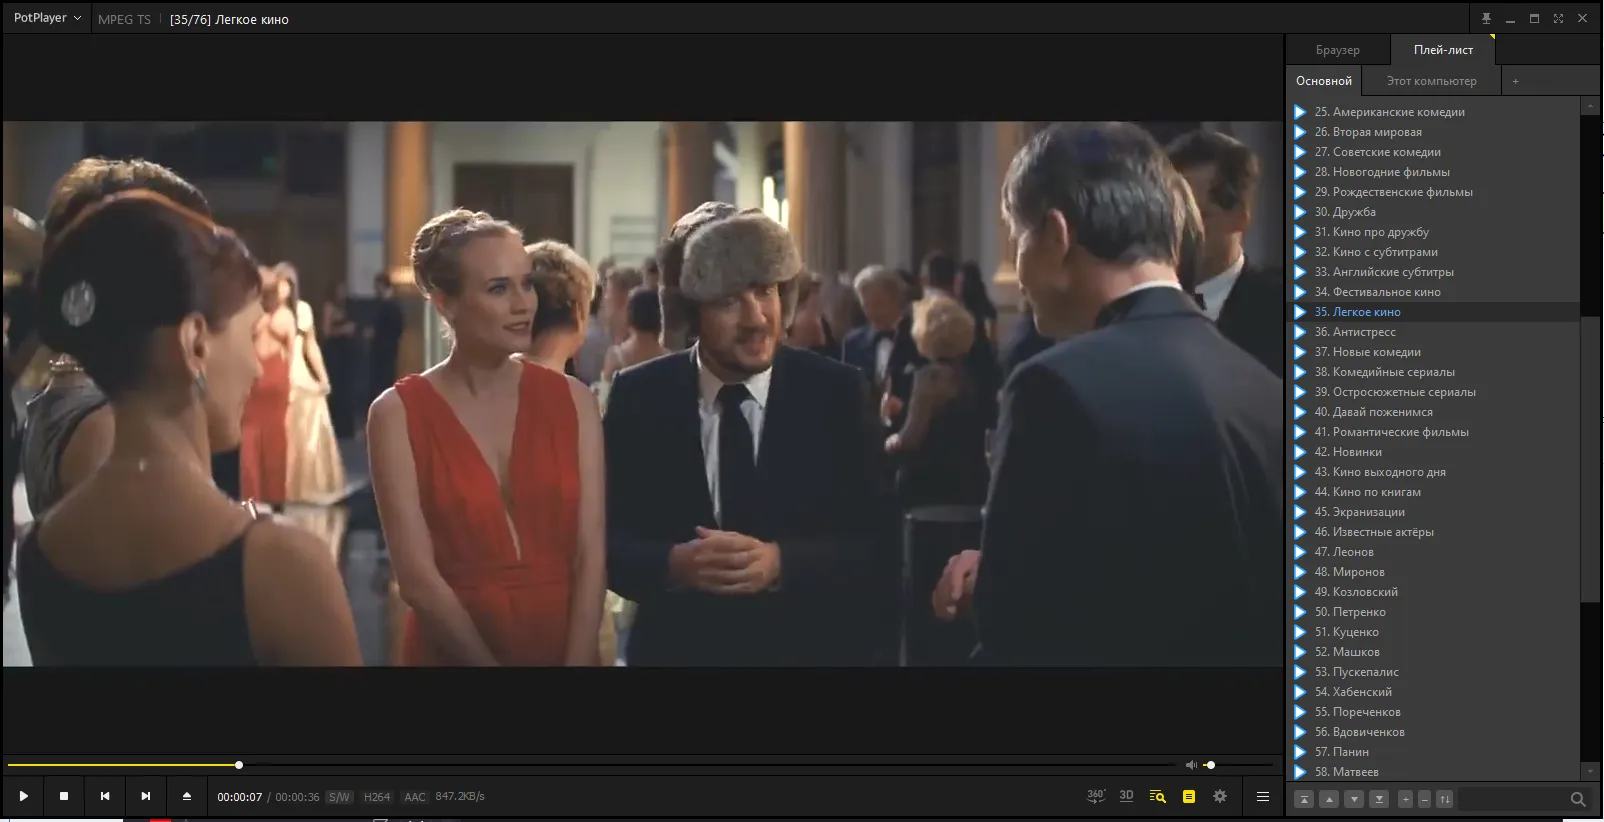Click the video frame to toggle playback

(x=642, y=393)
